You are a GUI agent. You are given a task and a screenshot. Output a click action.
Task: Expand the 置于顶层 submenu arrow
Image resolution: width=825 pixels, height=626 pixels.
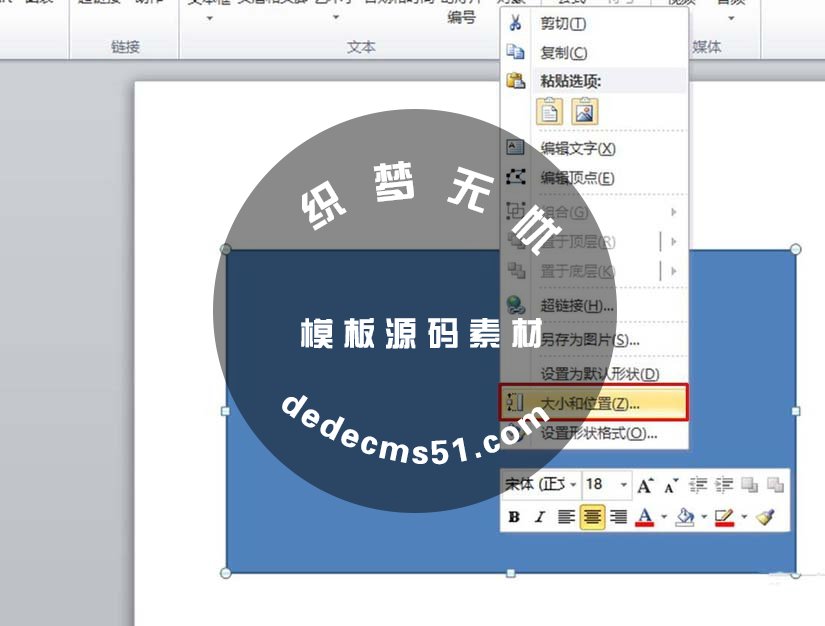click(673, 239)
